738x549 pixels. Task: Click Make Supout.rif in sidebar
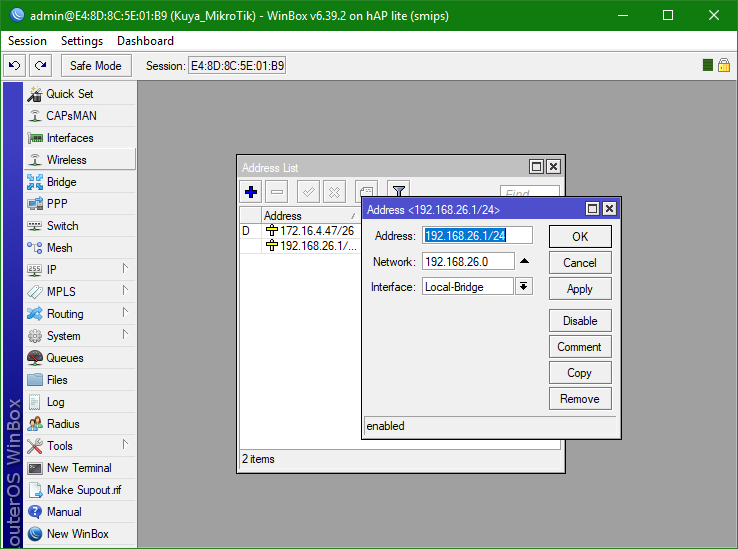(80, 490)
